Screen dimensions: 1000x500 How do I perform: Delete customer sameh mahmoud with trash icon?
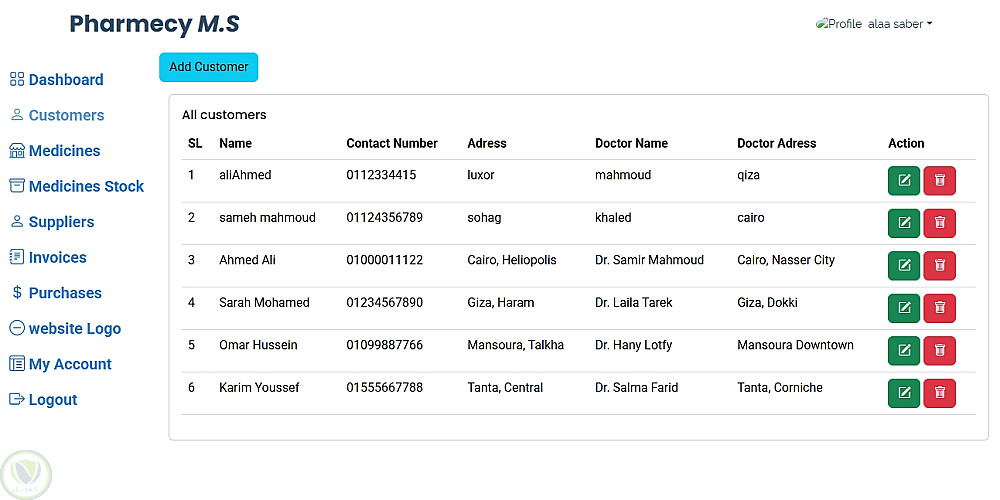(939, 223)
